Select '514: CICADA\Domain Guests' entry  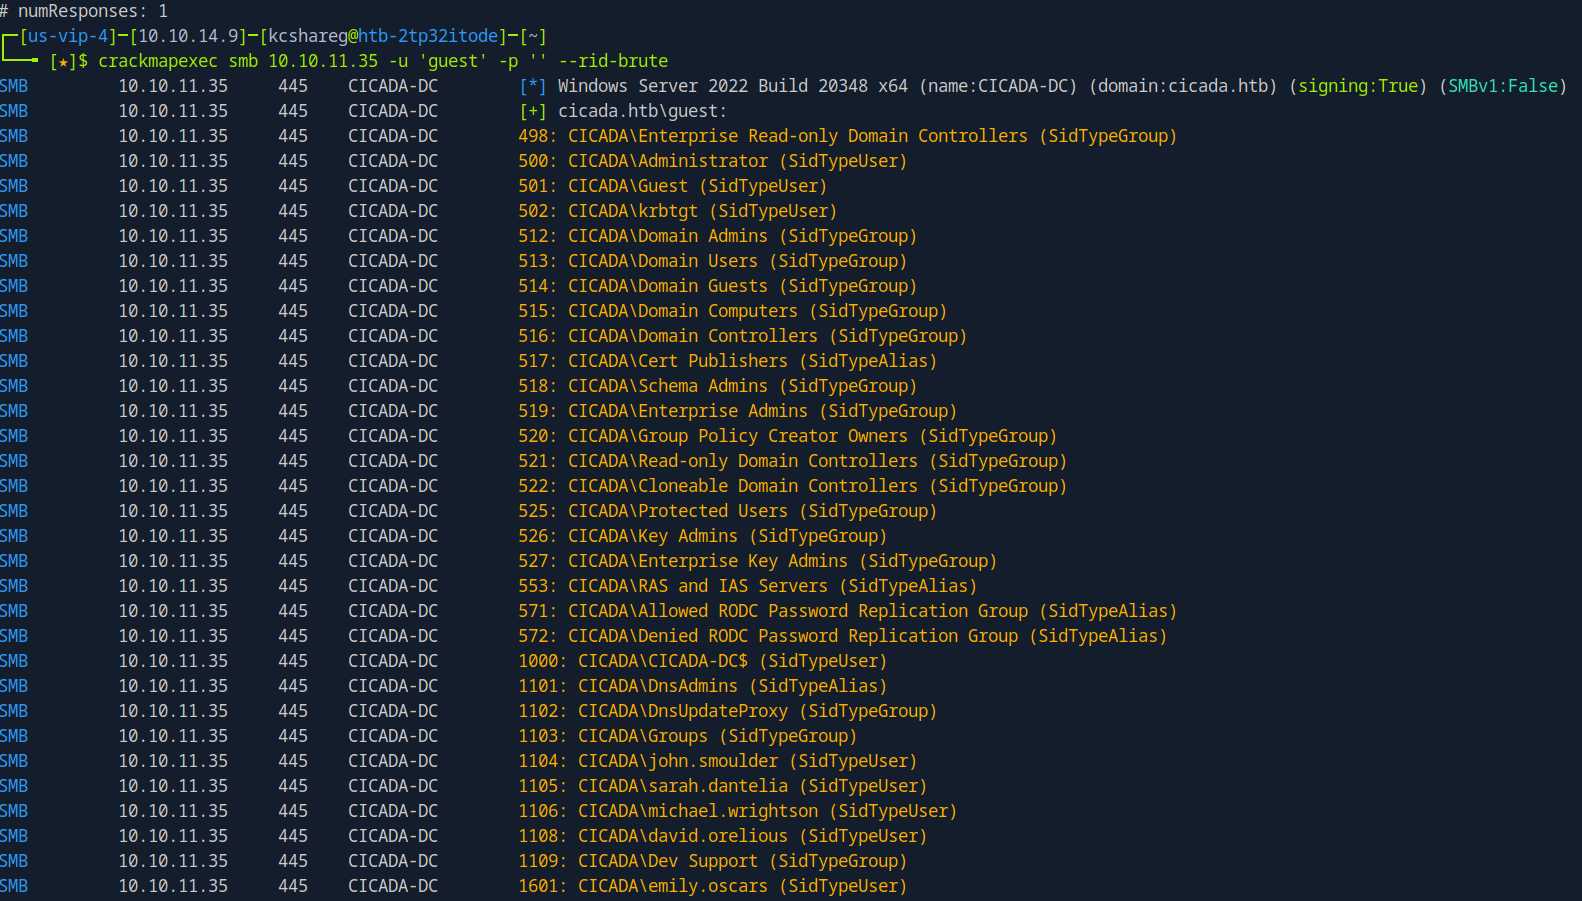(718, 286)
